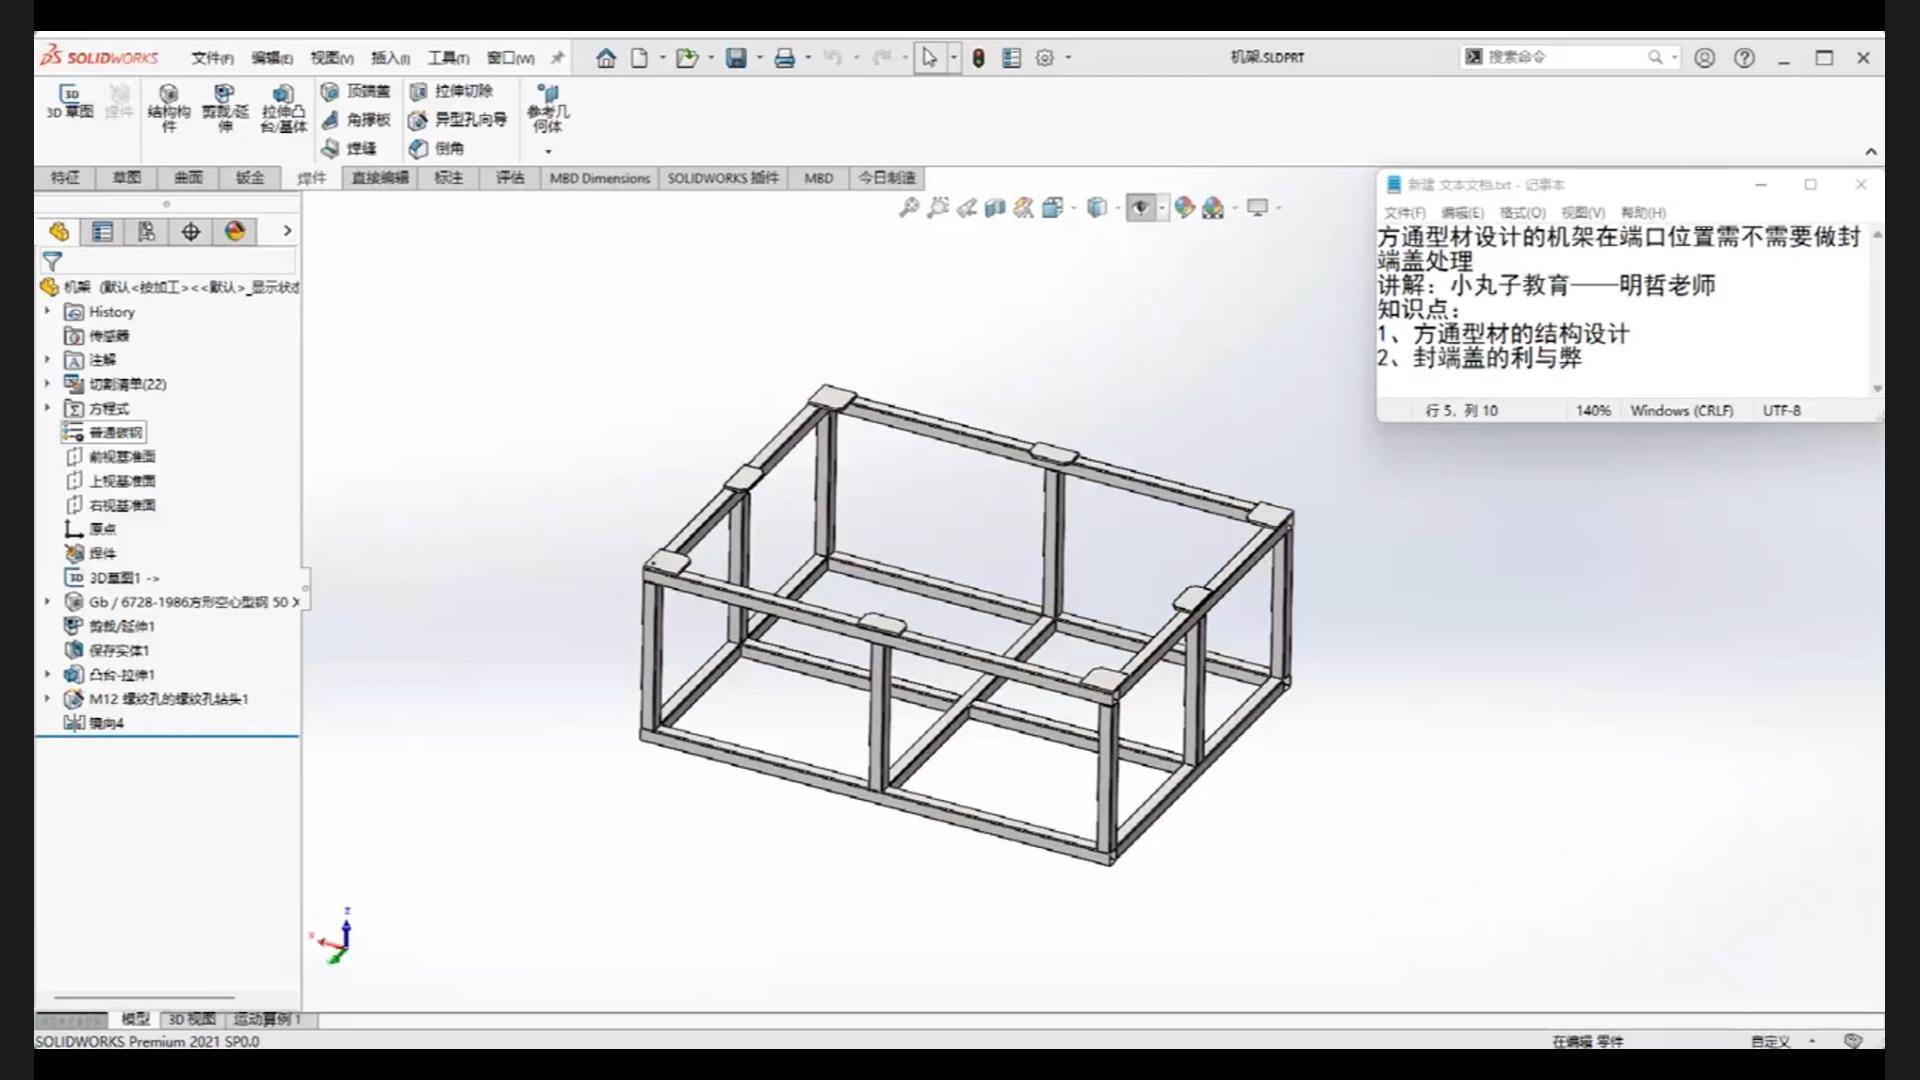This screenshot has width=1920, height=1080.
Task: Click the Zoom to Fit view icon
Action: [909, 207]
